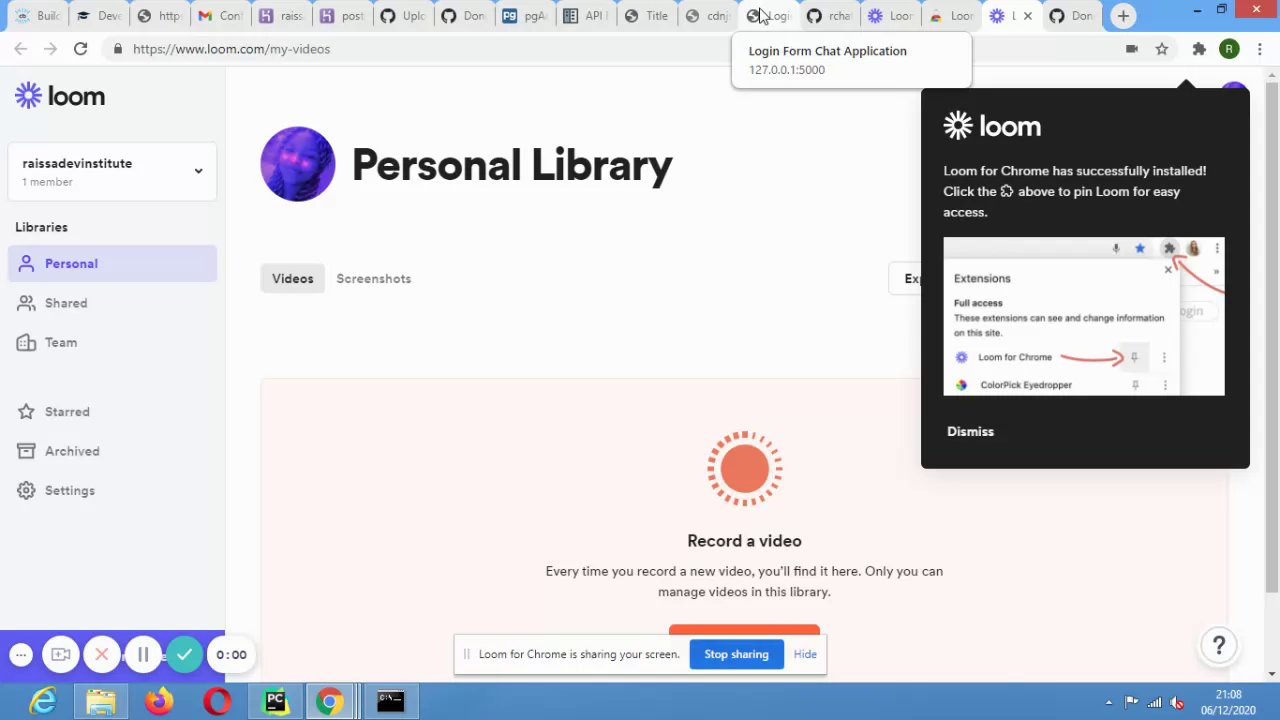Switch to the Login Form Chat Application tab
1280x720 pixels.
click(768, 15)
